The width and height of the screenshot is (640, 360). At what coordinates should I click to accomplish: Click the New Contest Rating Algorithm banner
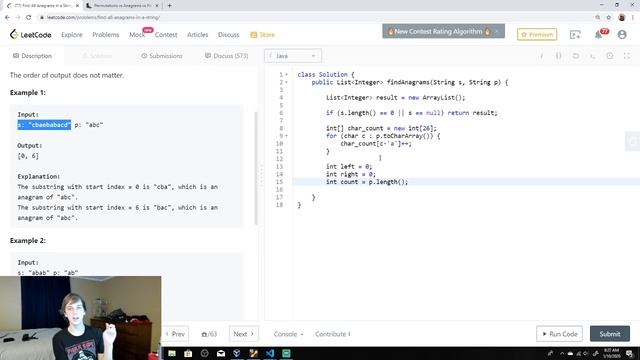(x=443, y=31)
